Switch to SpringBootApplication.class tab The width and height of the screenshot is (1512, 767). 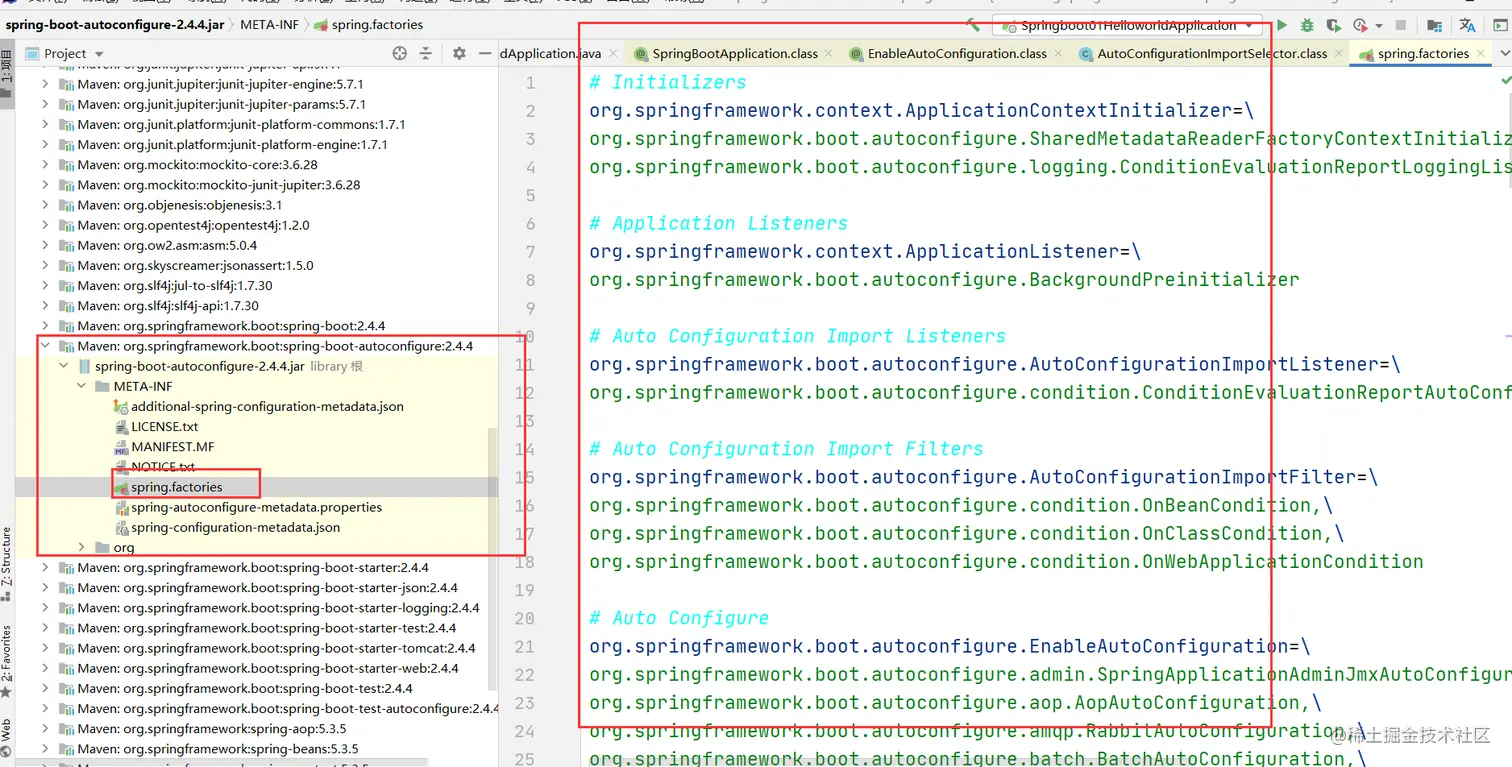click(x=735, y=54)
